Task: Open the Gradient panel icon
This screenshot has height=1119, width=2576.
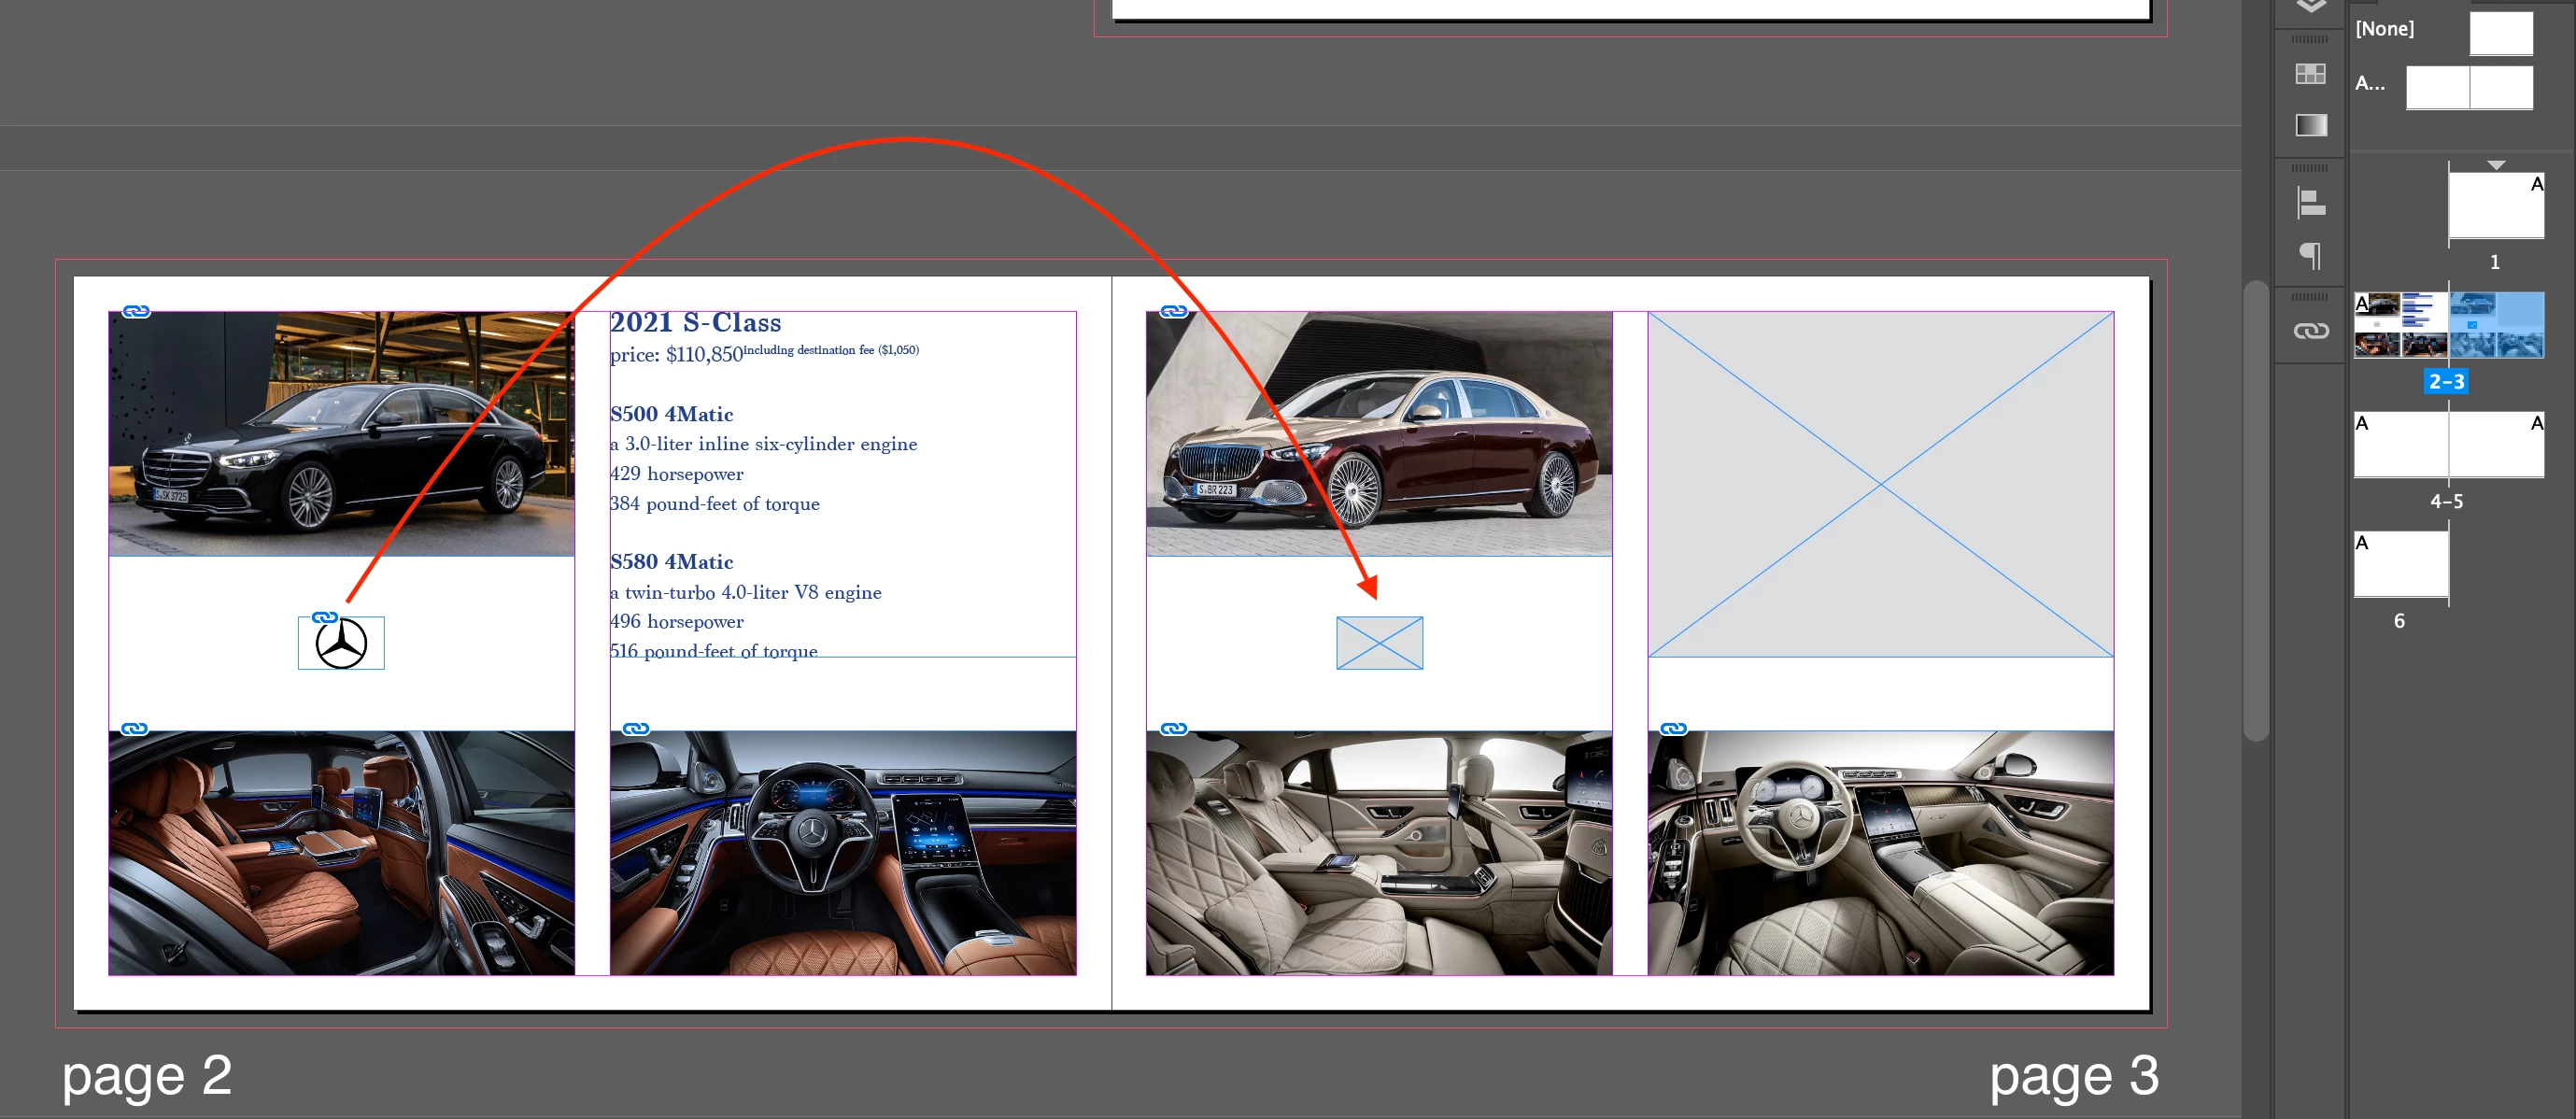Action: click(2310, 125)
